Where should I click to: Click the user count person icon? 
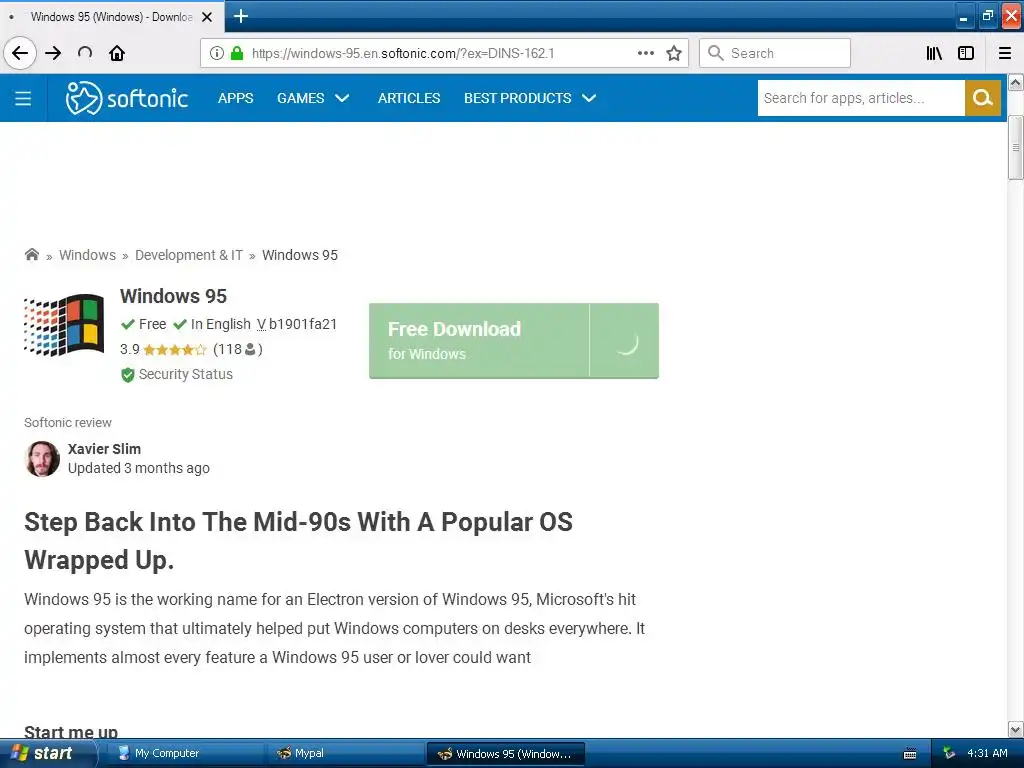tap(250, 349)
